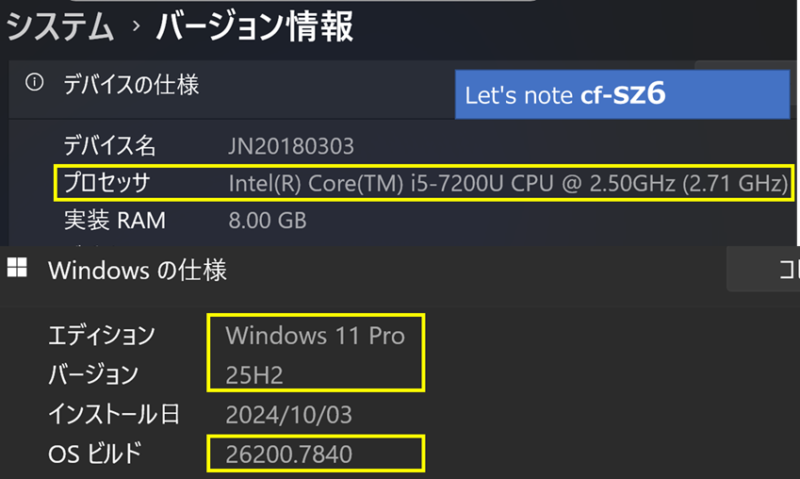
Task: Select the 8.00 GB RAM value
Action: [x=267, y=219]
